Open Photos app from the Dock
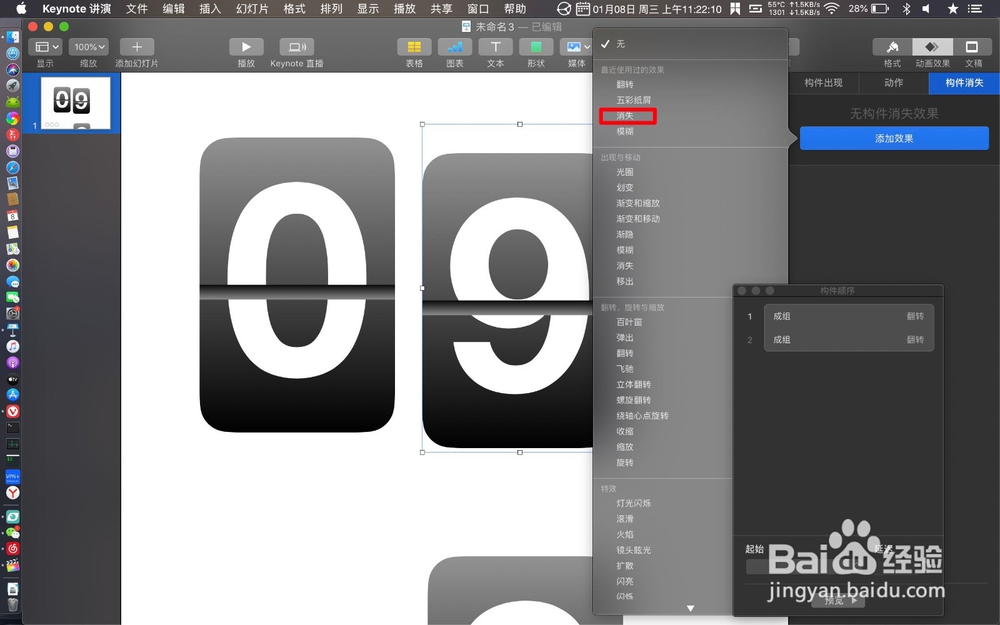The height and width of the screenshot is (625, 1000). tap(13, 265)
